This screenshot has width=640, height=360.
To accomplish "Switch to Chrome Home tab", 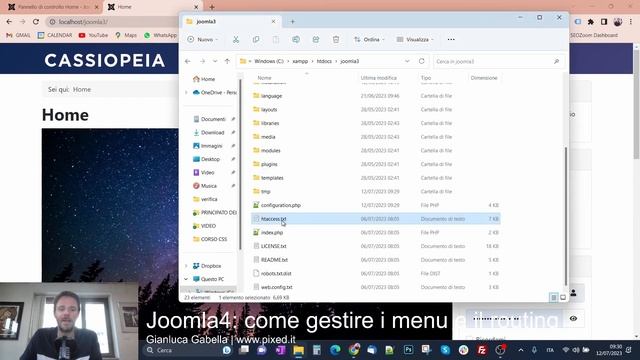I will click(x=153, y=7).
